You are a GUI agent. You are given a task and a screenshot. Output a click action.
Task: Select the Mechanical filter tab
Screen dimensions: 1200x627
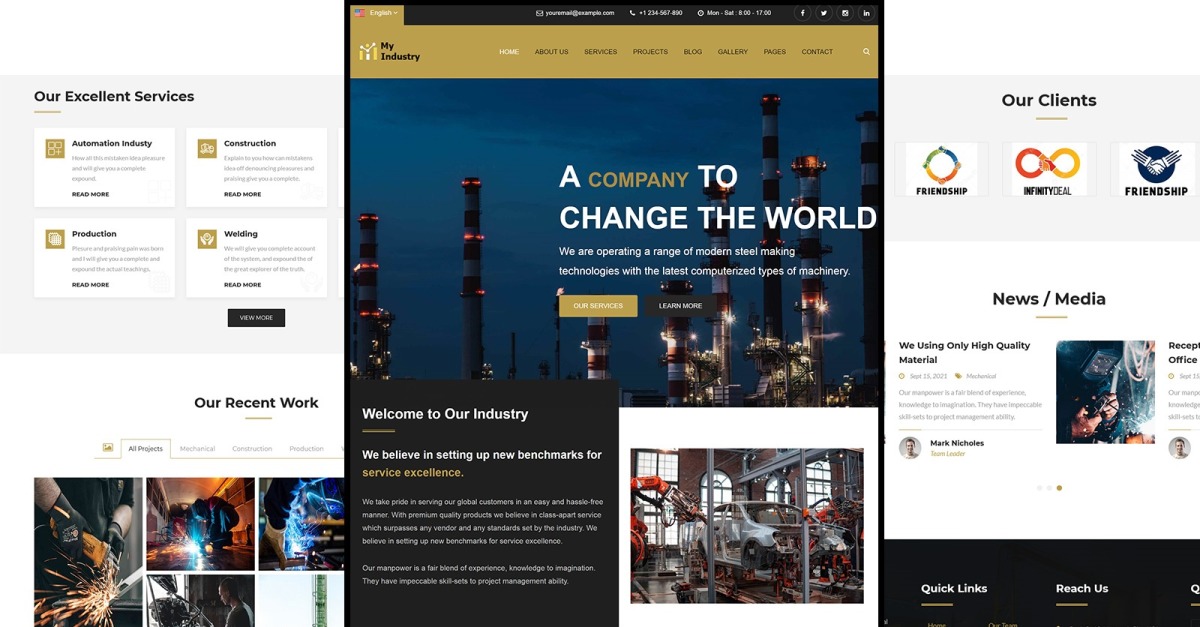click(x=197, y=449)
